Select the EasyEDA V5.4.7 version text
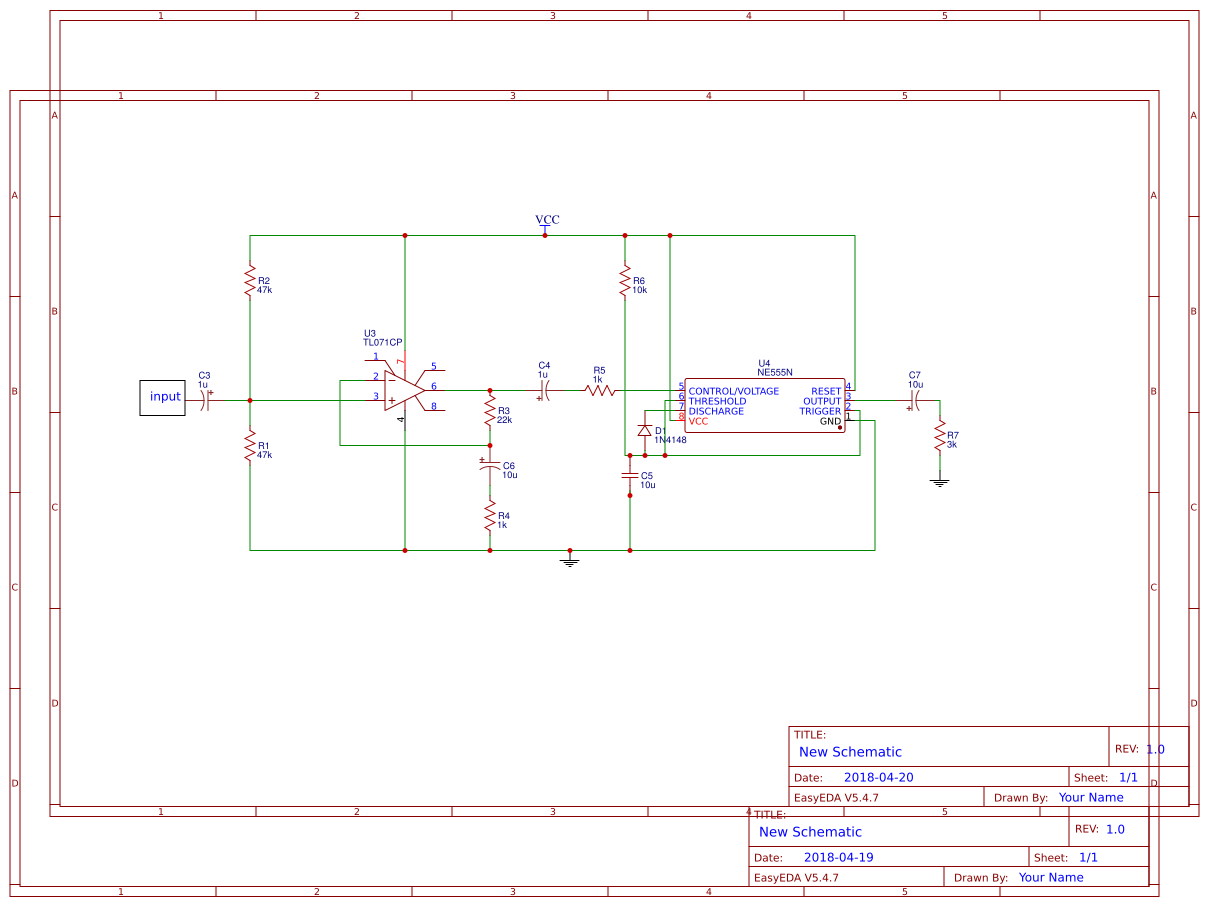The image size is (1209, 907). point(835,797)
